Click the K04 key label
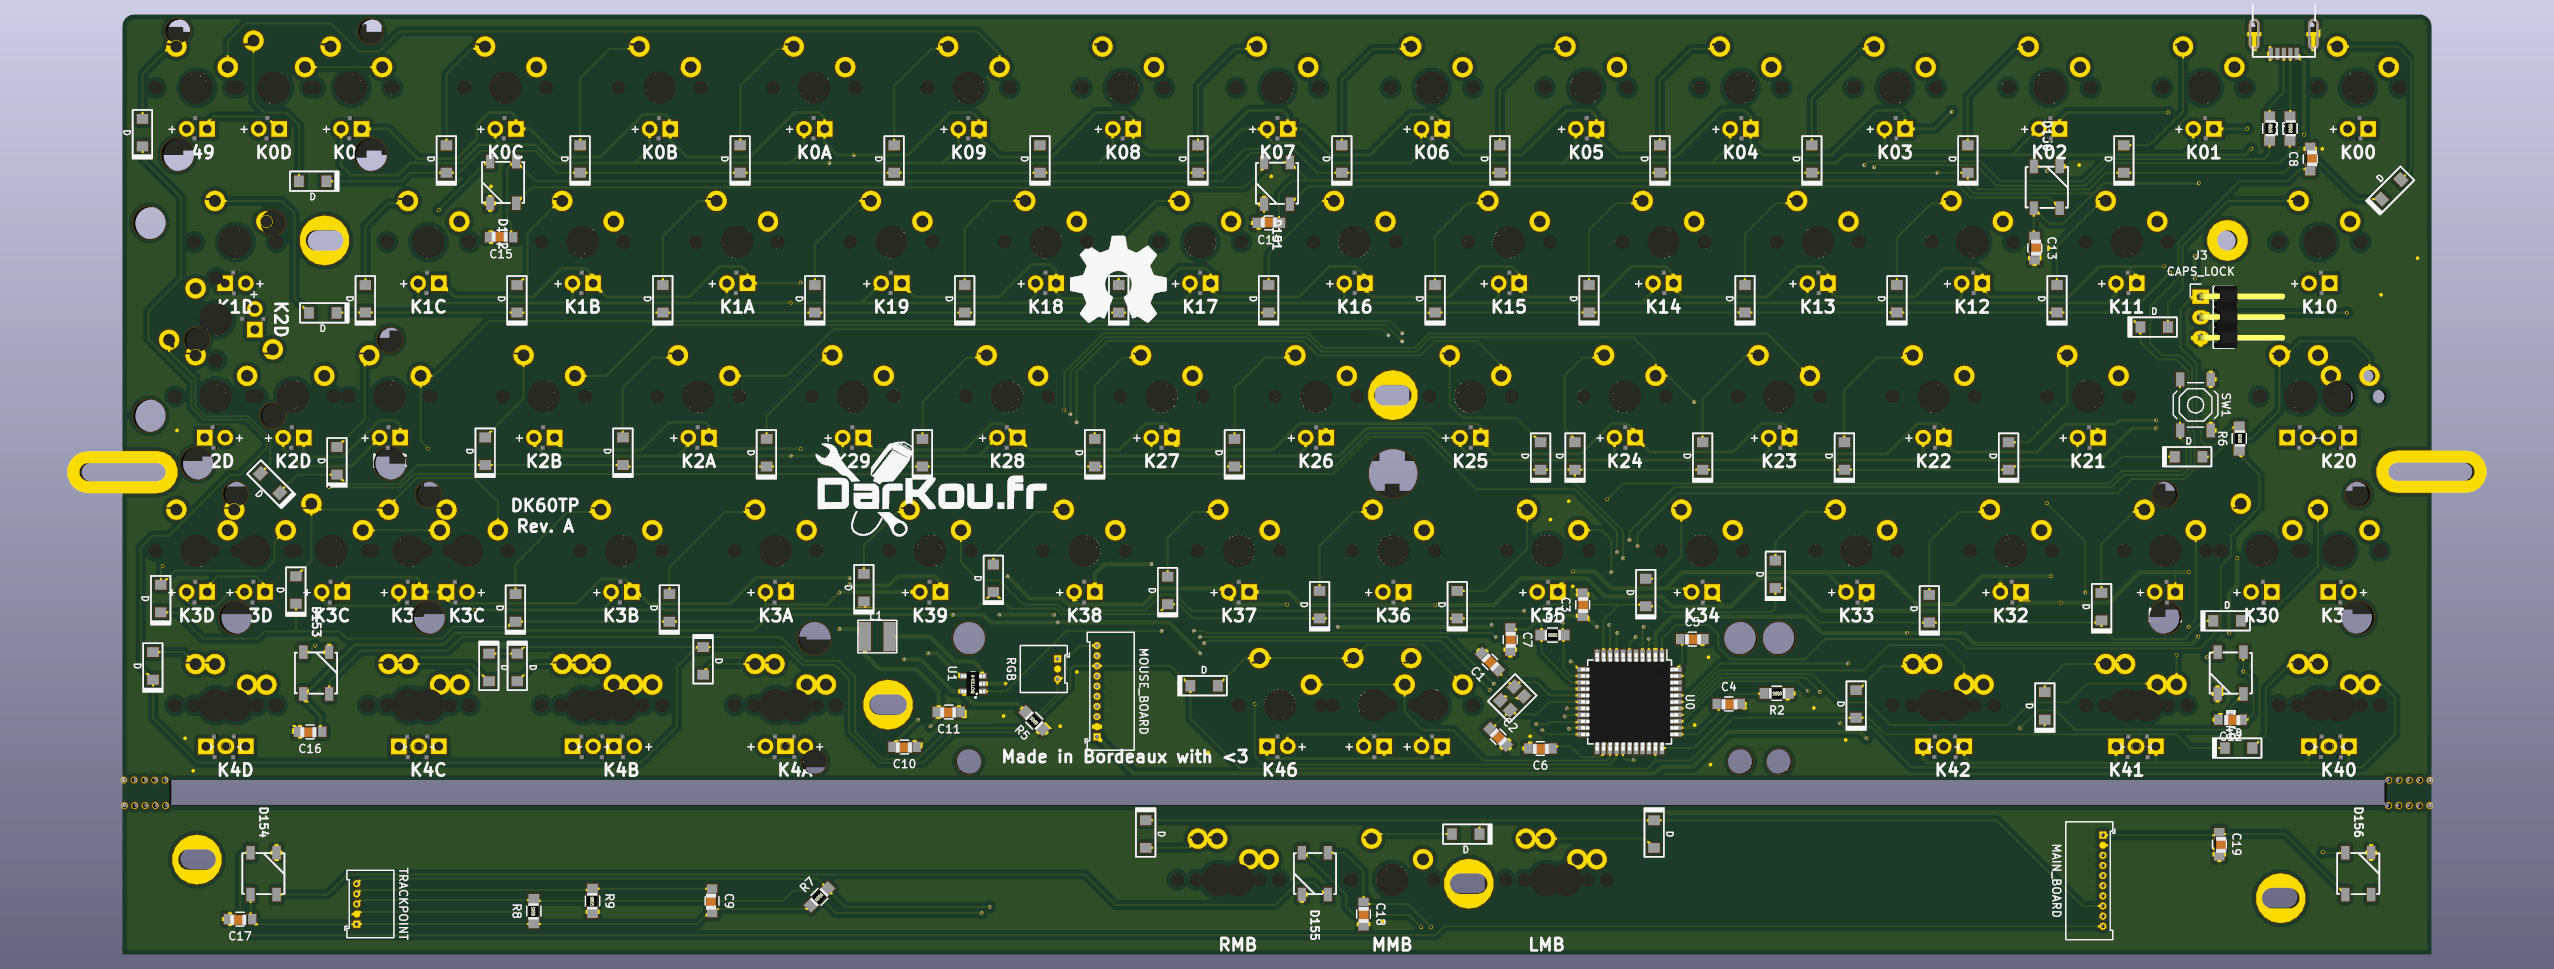Image resolution: width=2554 pixels, height=969 pixels. click(x=1740, y=153)
